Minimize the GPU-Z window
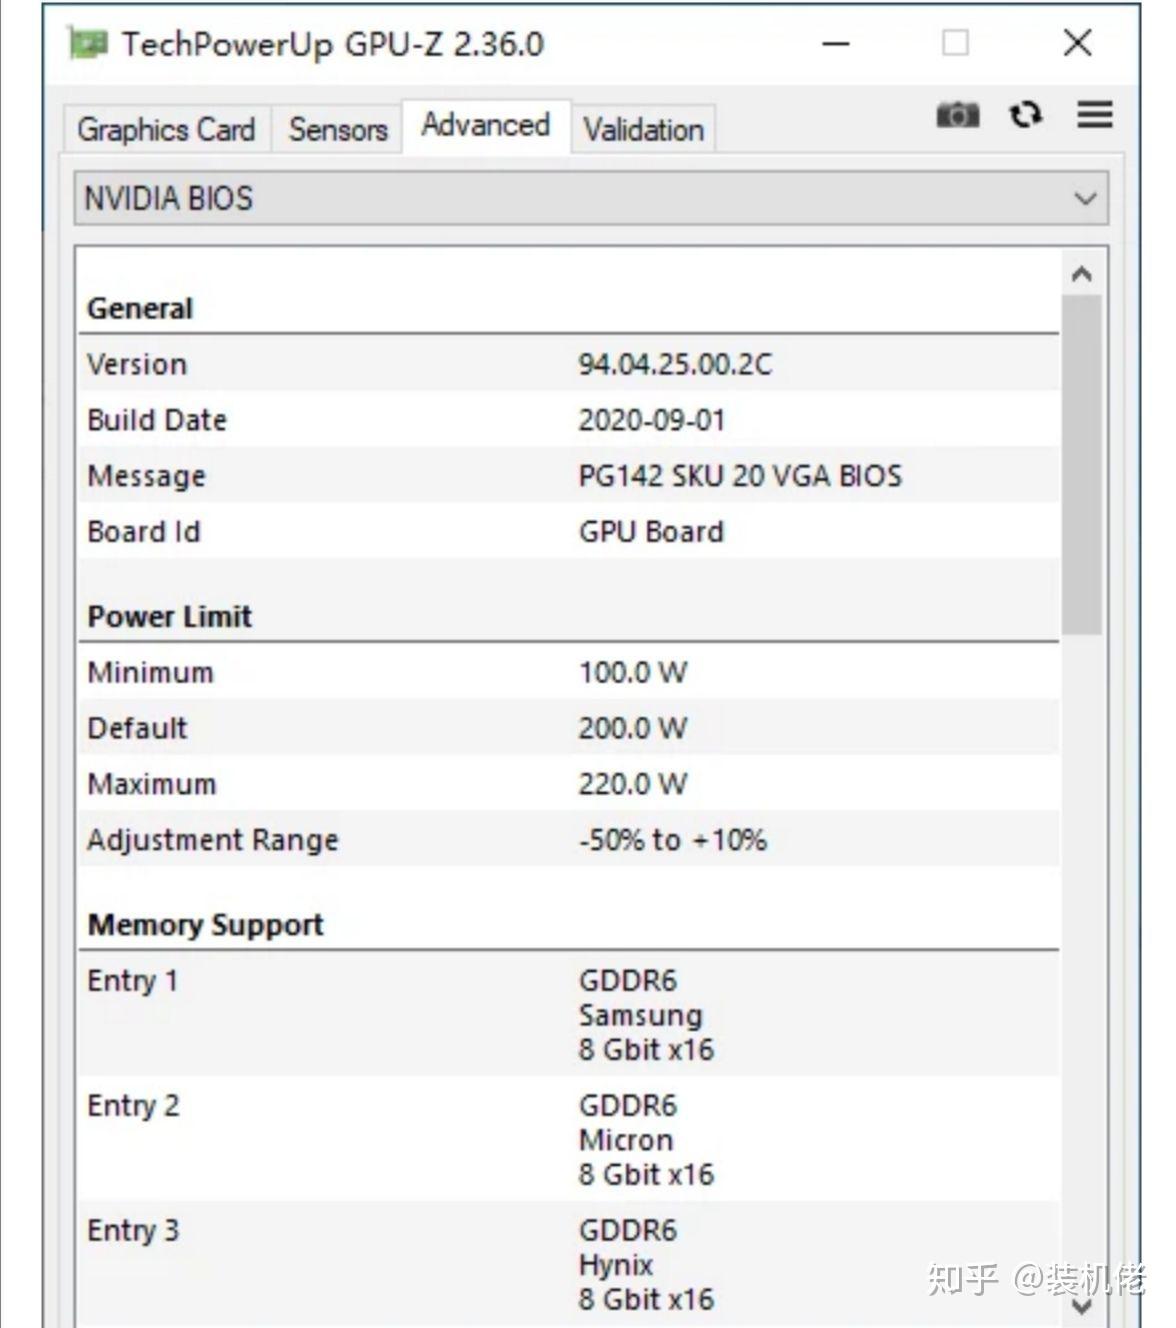 (836, 44)
